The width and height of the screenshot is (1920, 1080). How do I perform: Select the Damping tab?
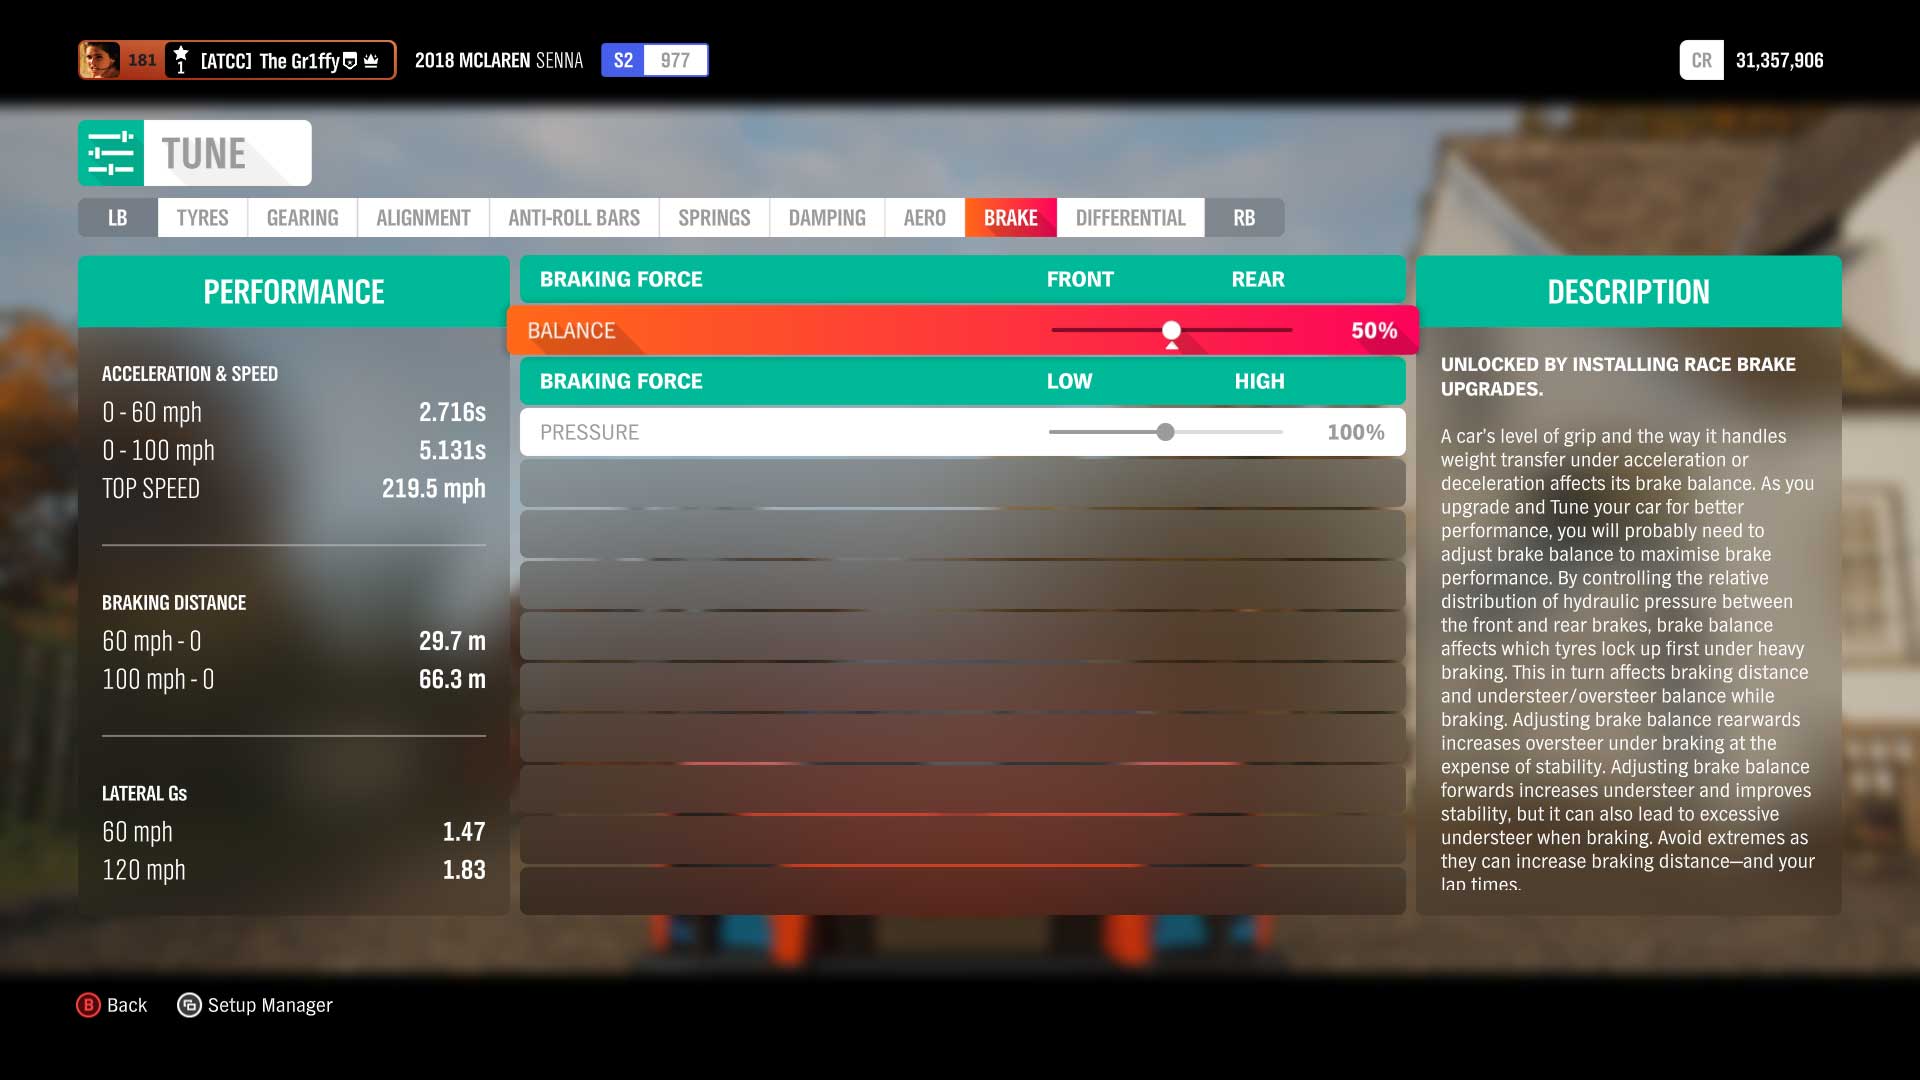pyautogui.click(x=827, y=218)
